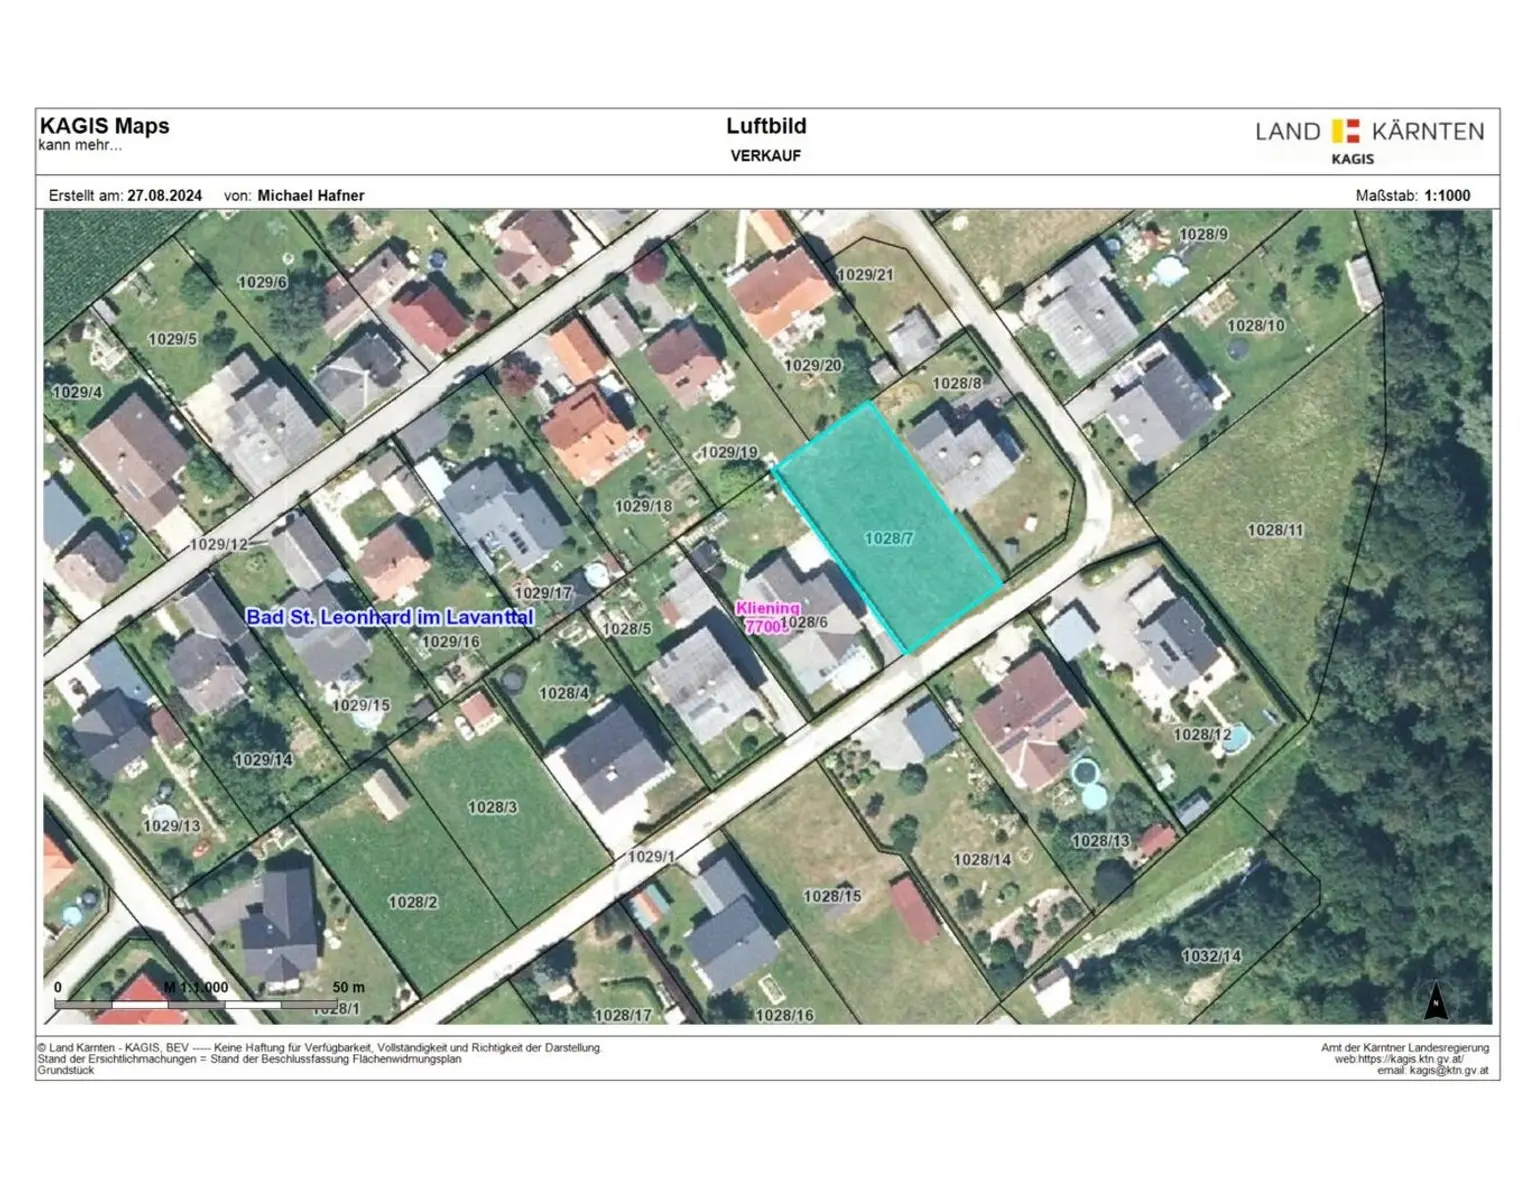Click the Land Kärnten flag logo

point(1346,131)
